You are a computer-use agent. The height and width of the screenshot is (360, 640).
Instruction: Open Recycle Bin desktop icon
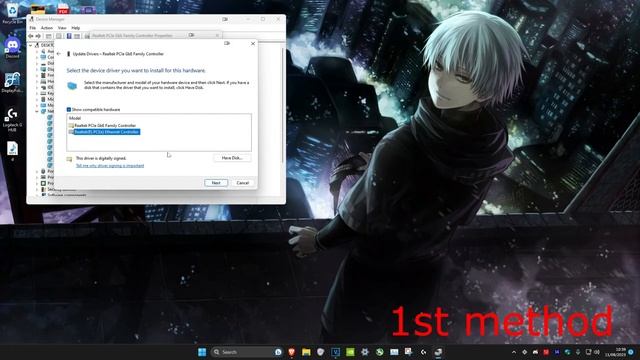[x=12, y=12]
